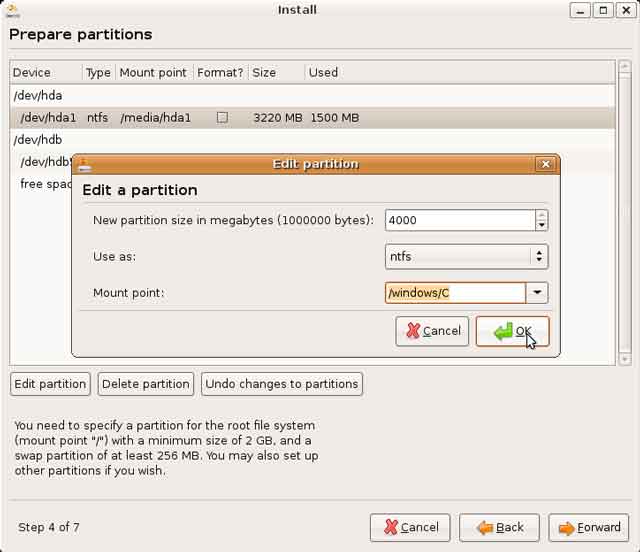Sort by the Size column header
Viewport: 640px width, 552px height.
pos(264,72)
